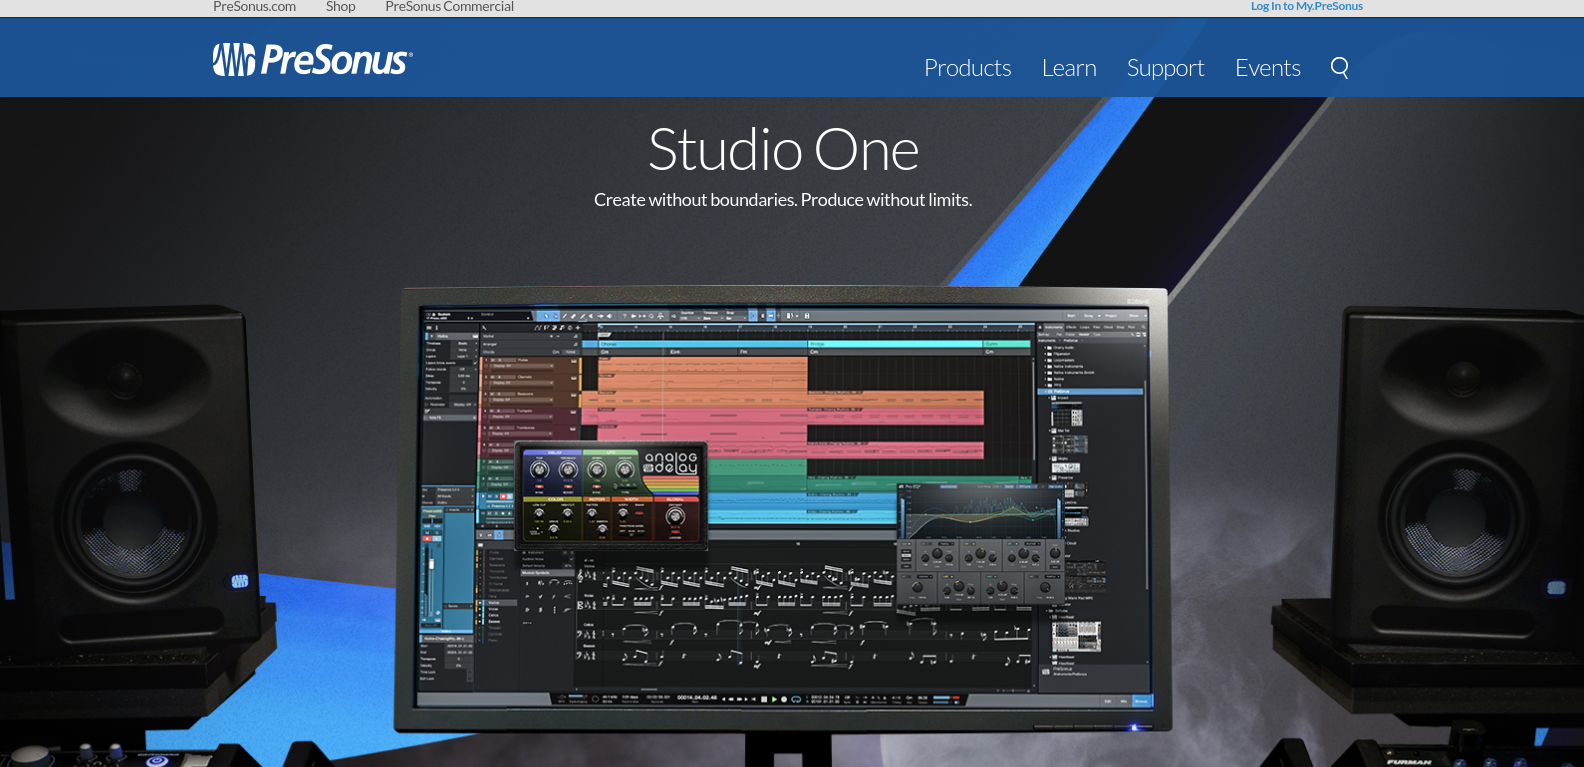
Task: Visit PreSonus Commercial link
Action: click(449, 6)
